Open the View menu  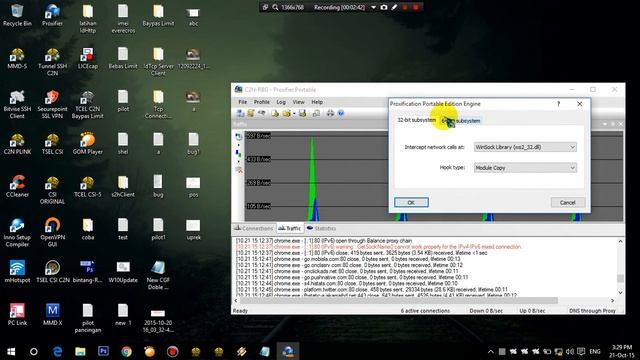pyautogui.click(x=298, y=102)
